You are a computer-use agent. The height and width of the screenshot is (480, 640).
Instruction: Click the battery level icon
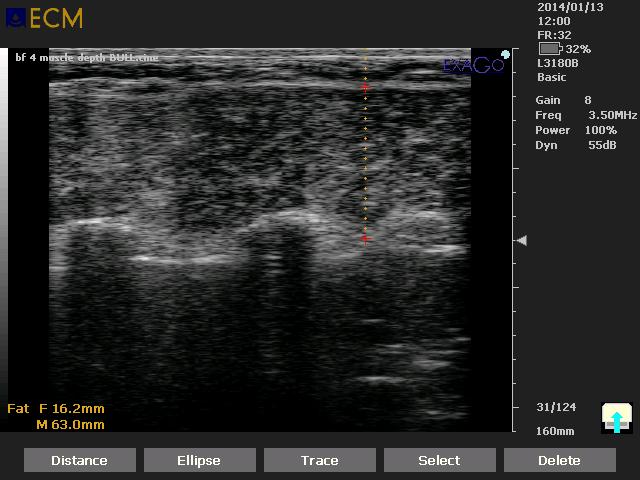pyautogui.click(x=549, y=49)
